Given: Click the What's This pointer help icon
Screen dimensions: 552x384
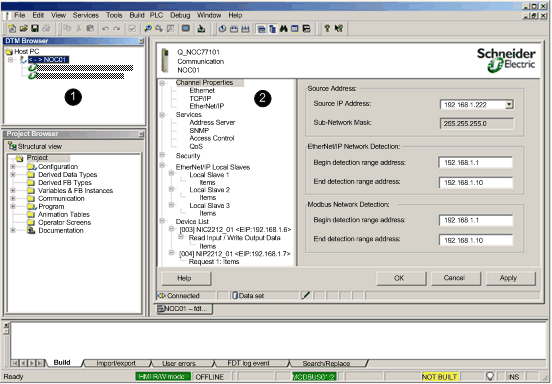Looking at the screenshot, I should pyautogui.click(x=339, y=29).
